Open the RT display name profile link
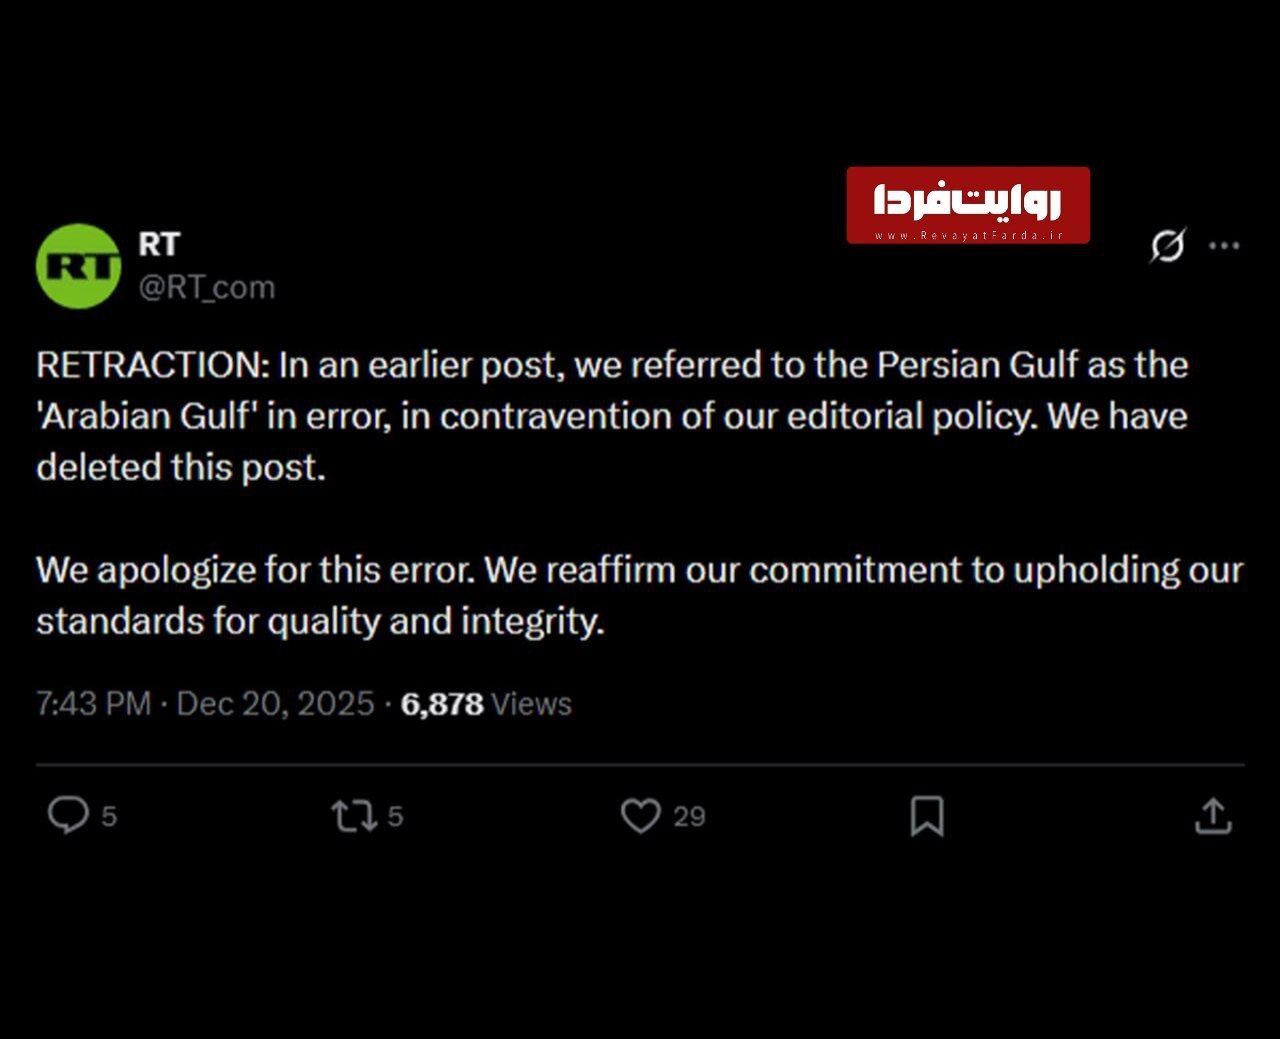 pos(159,244)
